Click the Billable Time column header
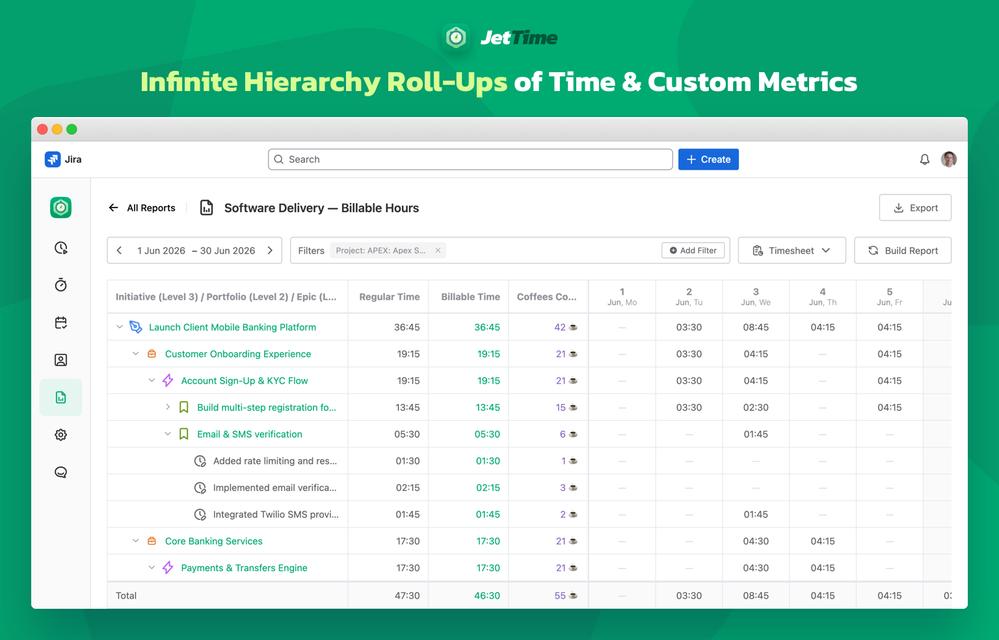Image resolution: width=999 pixels, height=640 pixels. 470,297
